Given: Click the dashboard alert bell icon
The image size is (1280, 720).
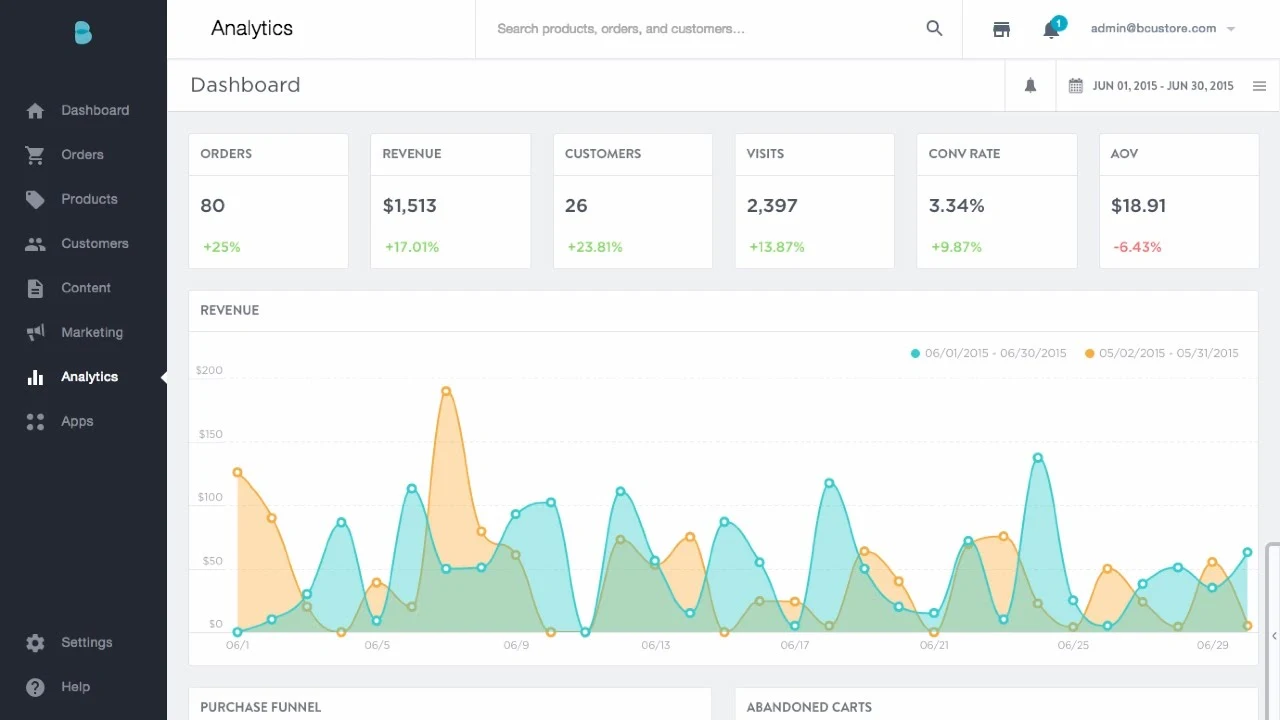Looking at the screenshot, I should 1030,86.
